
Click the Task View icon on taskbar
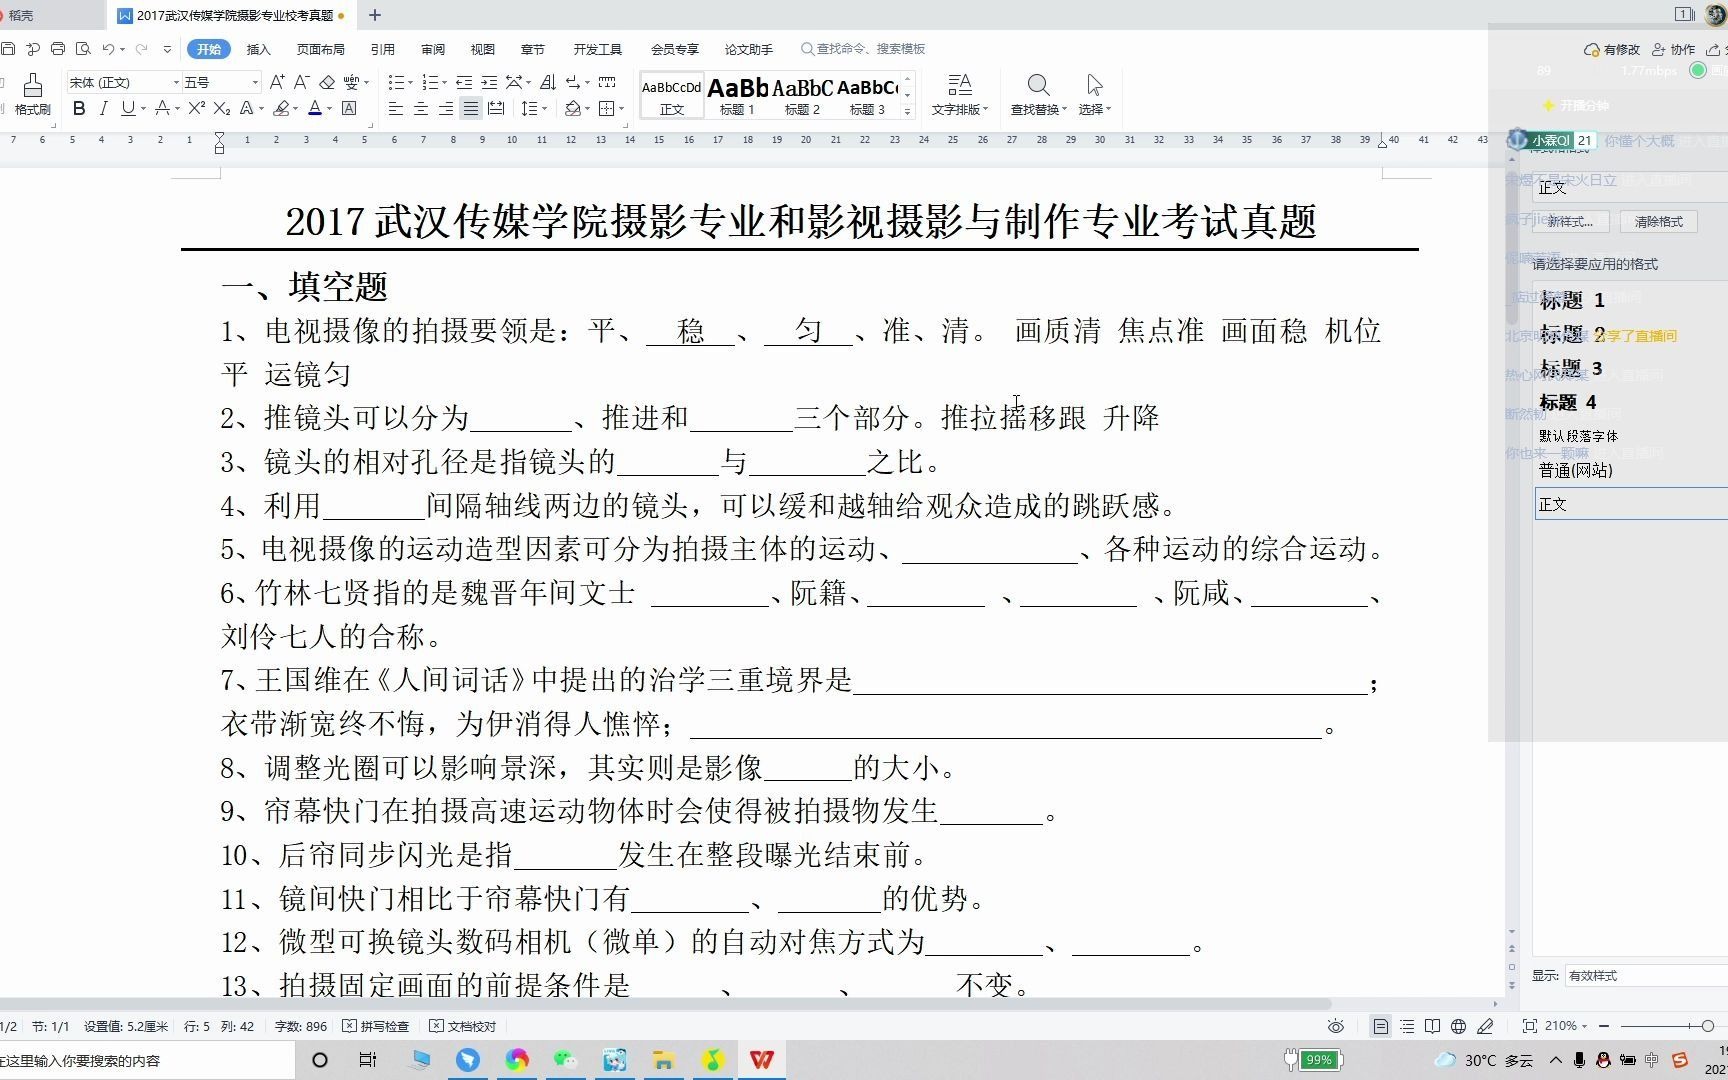[368, 1060]
